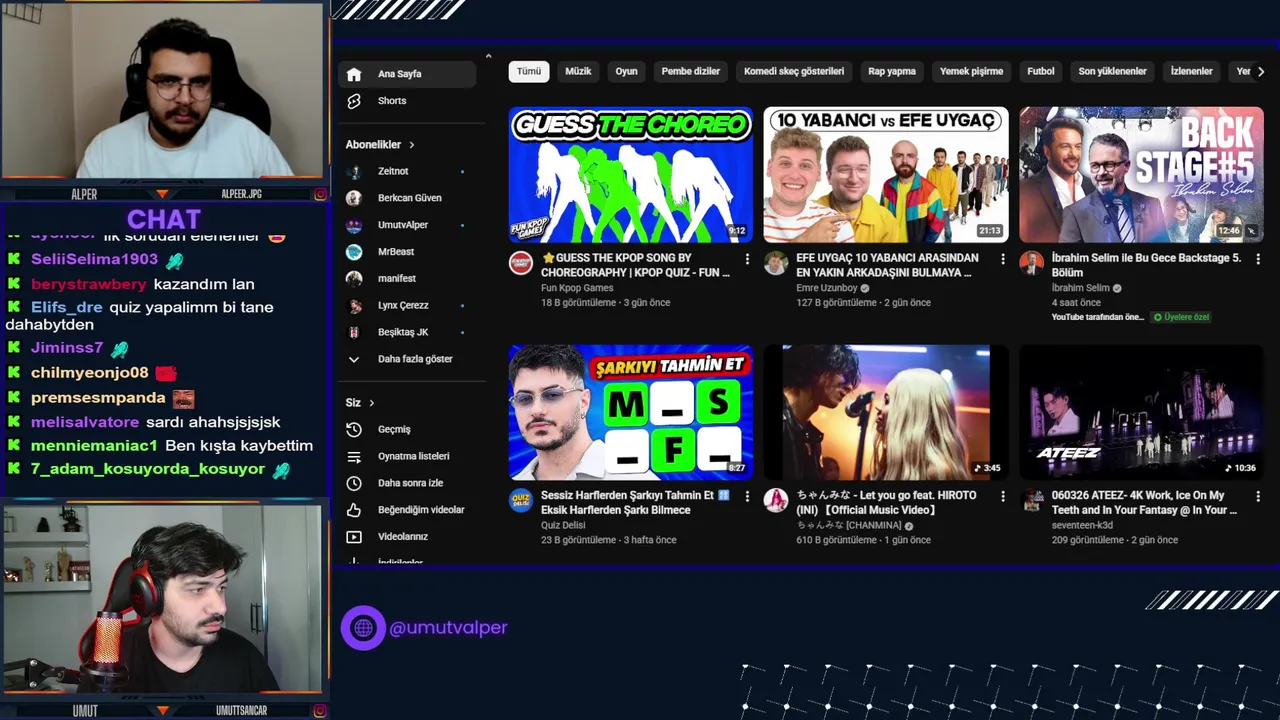The height and width of the screenshot is (720, 1280).
Task: Open options menu for ATEEZ video
Action: tap(1258, 496)
